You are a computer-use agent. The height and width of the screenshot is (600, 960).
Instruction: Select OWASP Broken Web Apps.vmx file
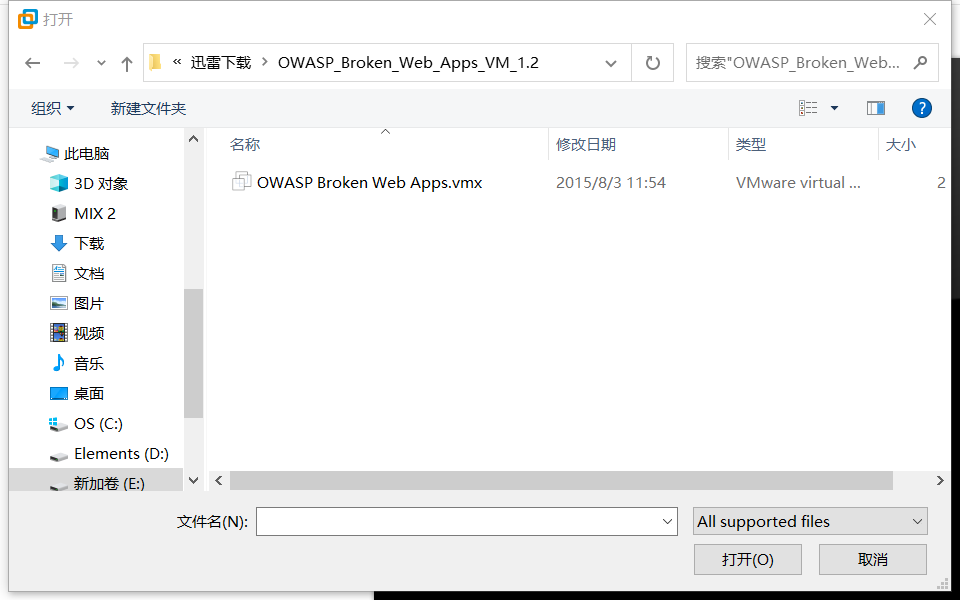click(x=370, y=182)
